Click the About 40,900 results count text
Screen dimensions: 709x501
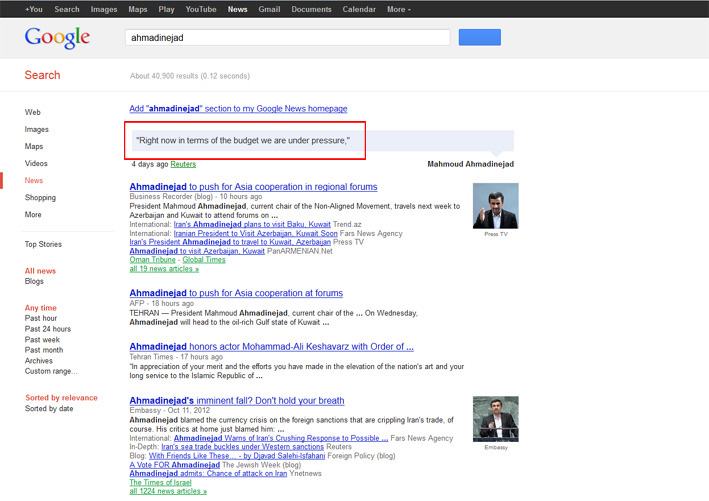(x=189, y=76)
